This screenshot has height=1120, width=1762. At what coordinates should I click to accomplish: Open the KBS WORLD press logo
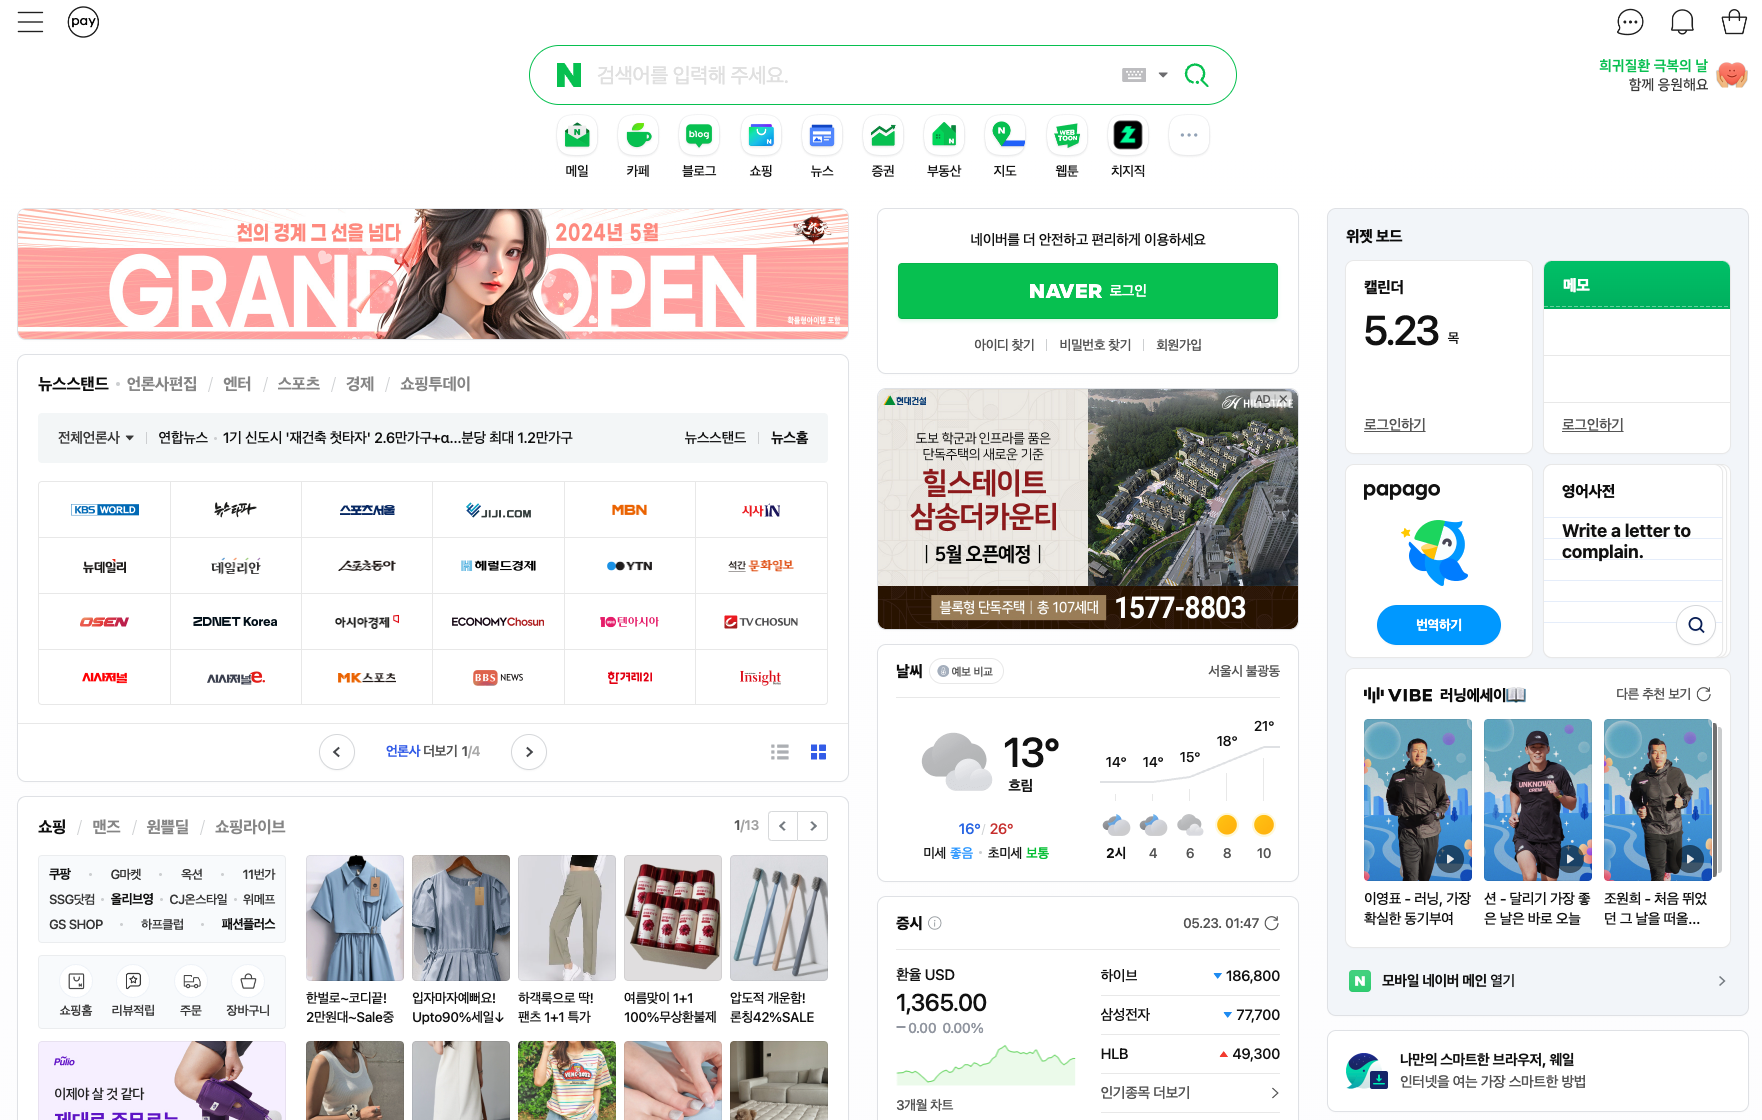pos(105,510)
